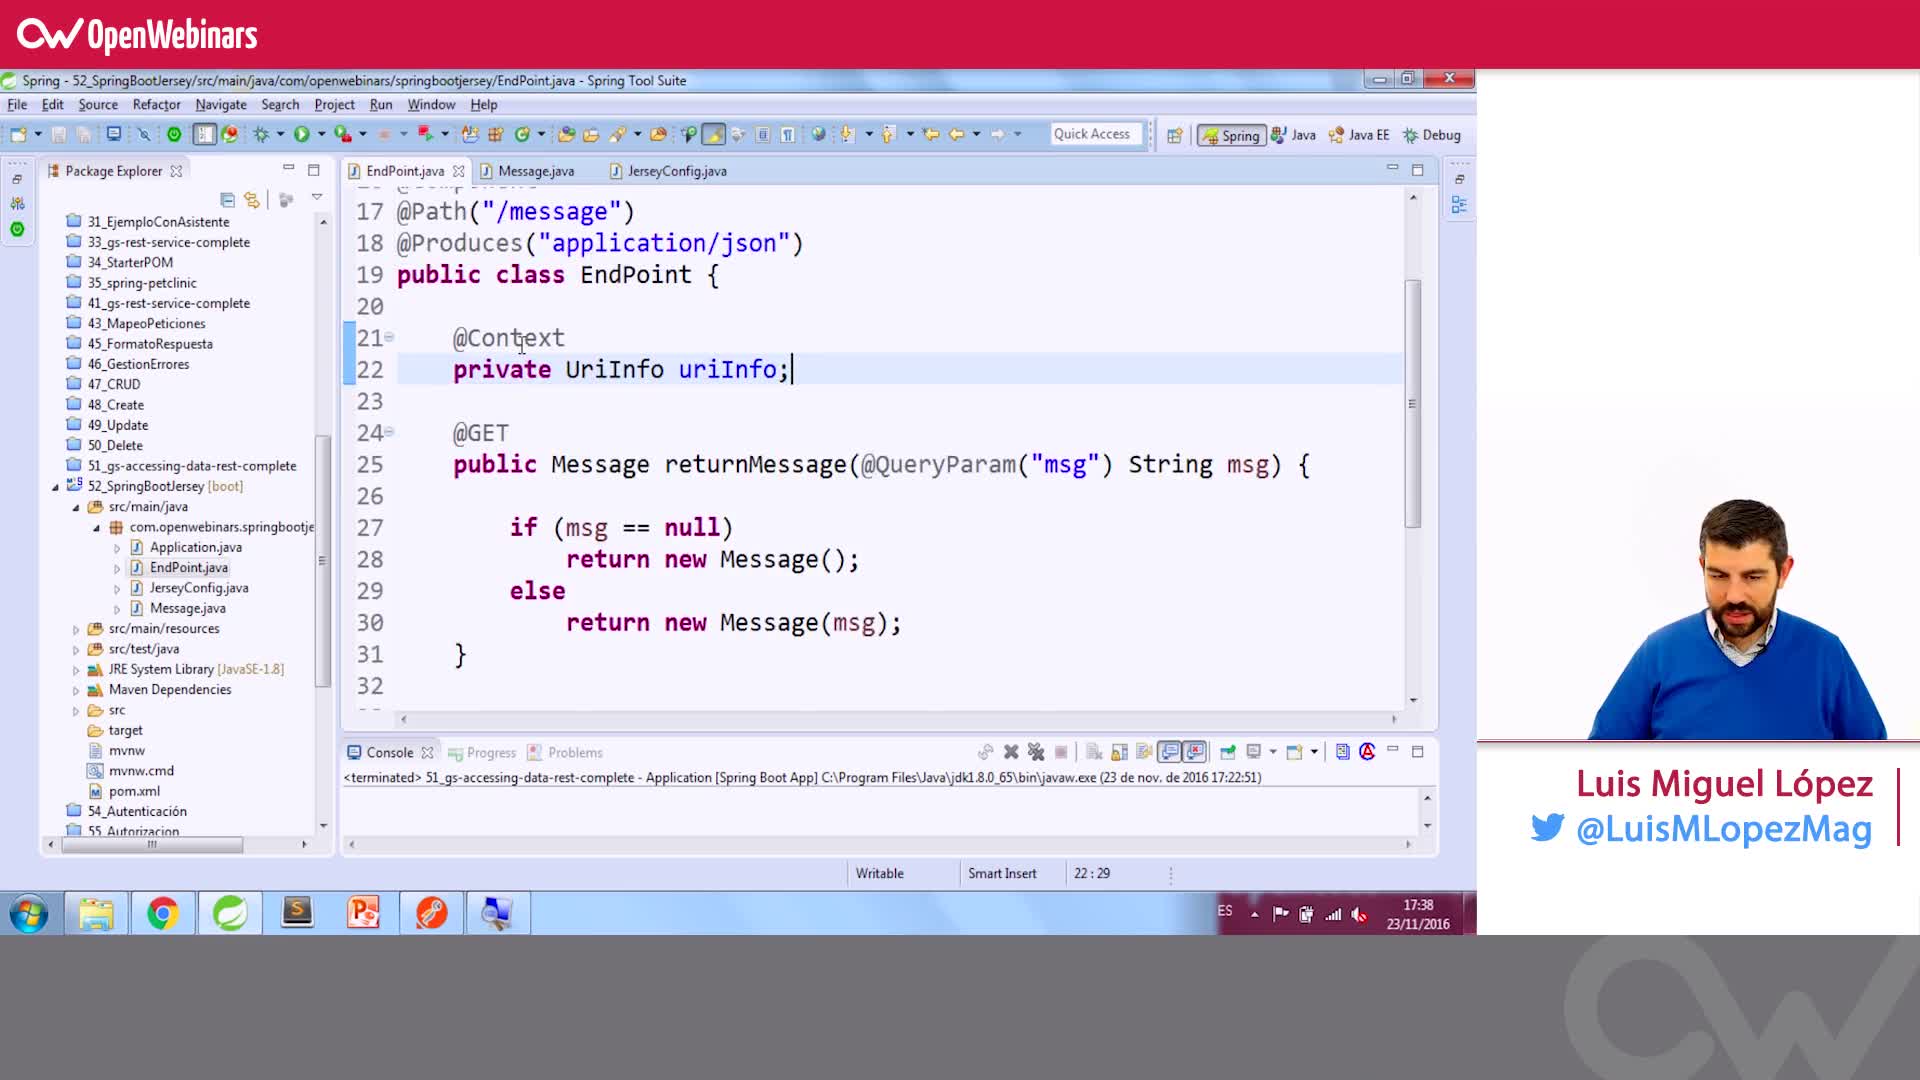Viewport: 1920px width, 1080px height.
Task: Open the Run button dropdown arrow
Action: tap(321, 134)
